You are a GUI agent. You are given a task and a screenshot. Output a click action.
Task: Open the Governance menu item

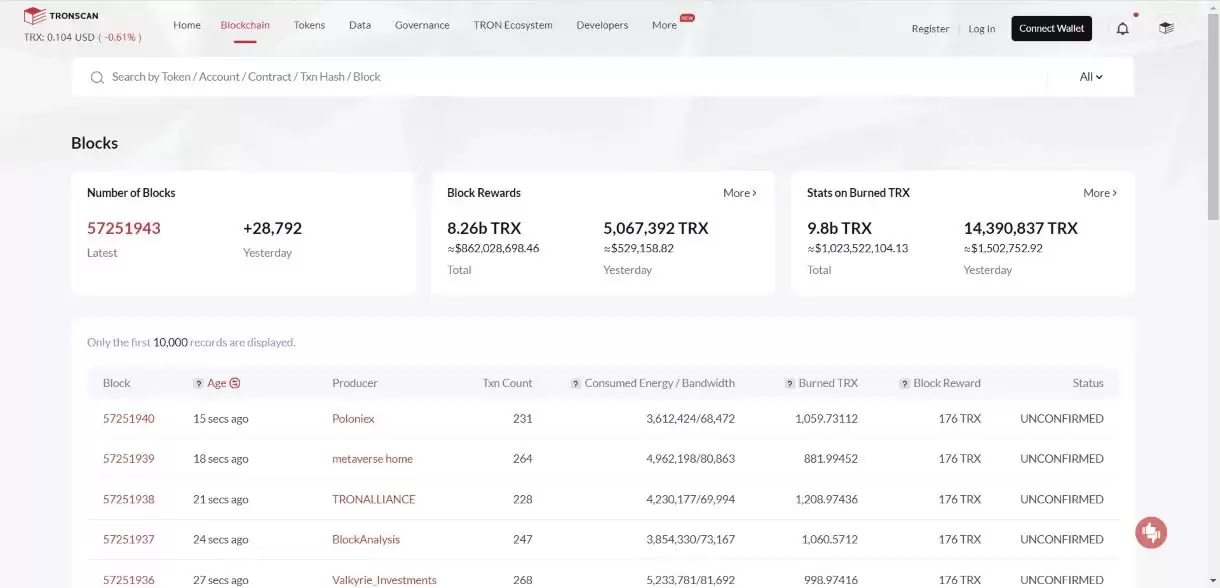click(422, 25)
